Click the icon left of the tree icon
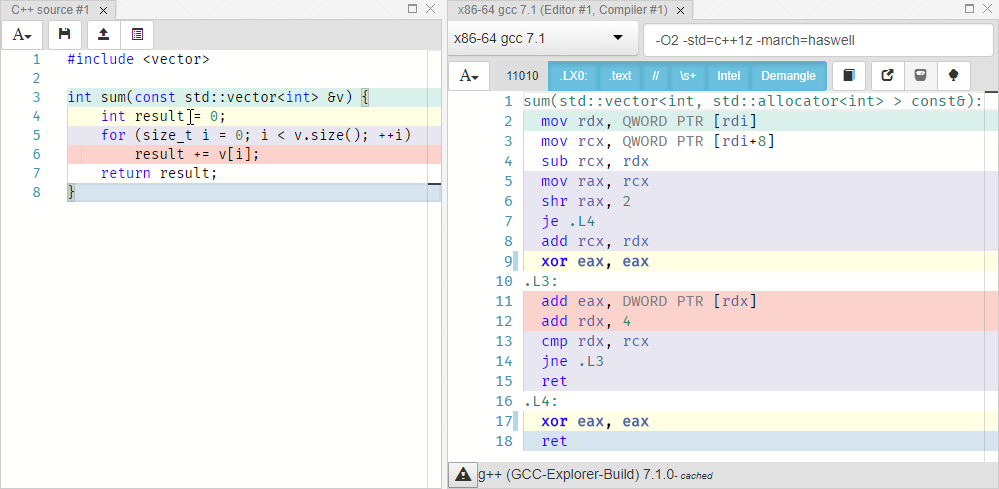Viewport: 999px width, 489px height. pyautogui.click(x=920, y=76)
